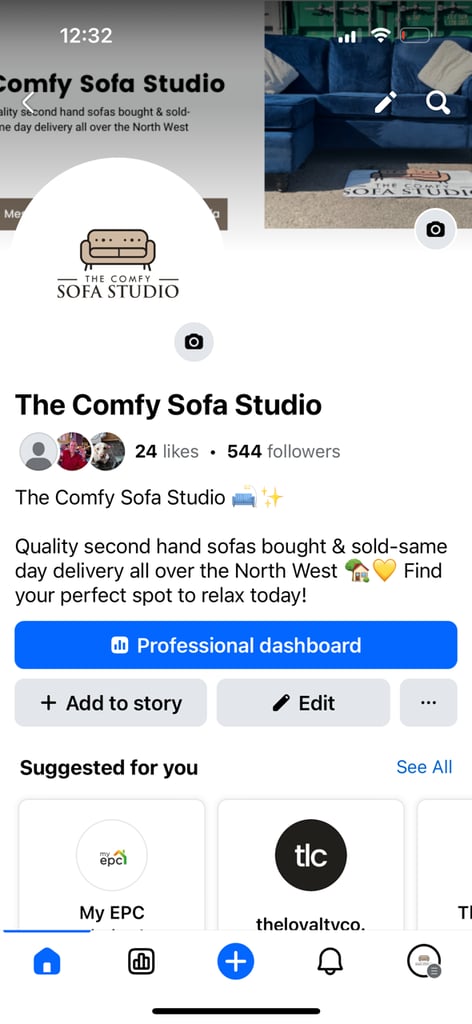Tap the profile picture camera icon
The height and width of the screenshot is (1024, 472).
coord(194,342)
